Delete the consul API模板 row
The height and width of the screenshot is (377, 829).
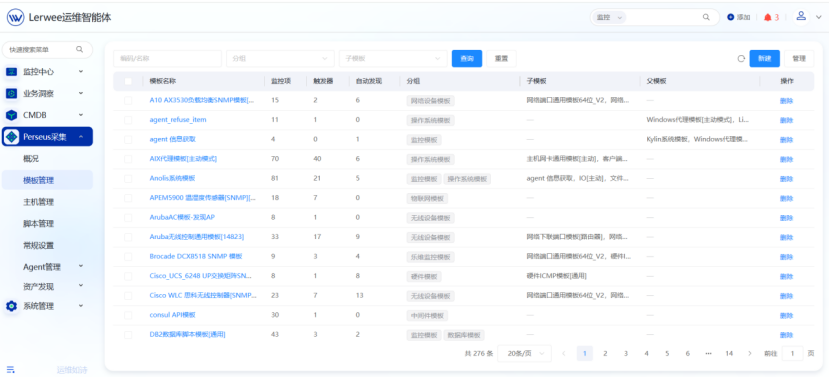786,315
